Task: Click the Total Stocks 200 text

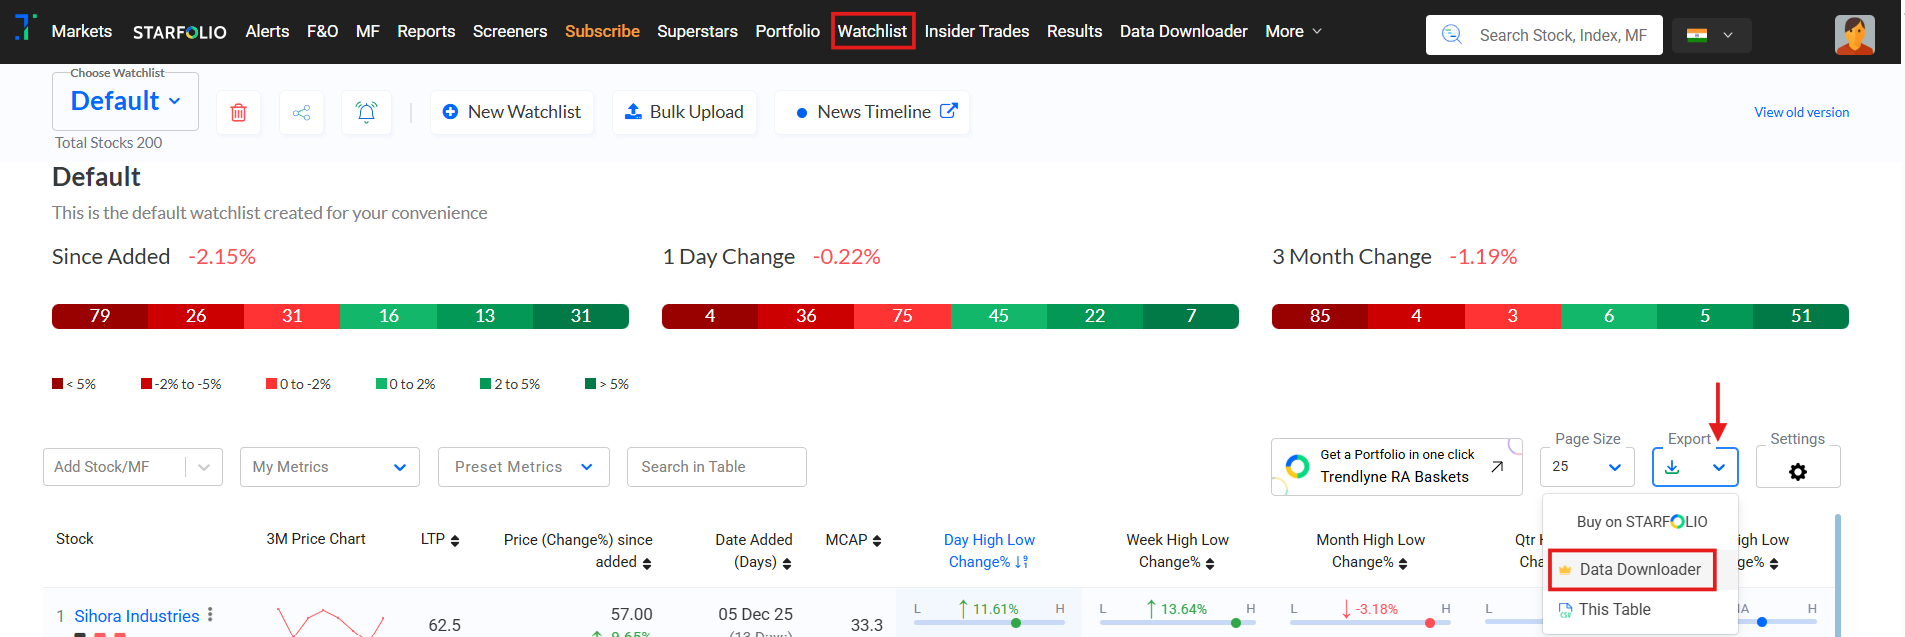Action: (108, 143)
